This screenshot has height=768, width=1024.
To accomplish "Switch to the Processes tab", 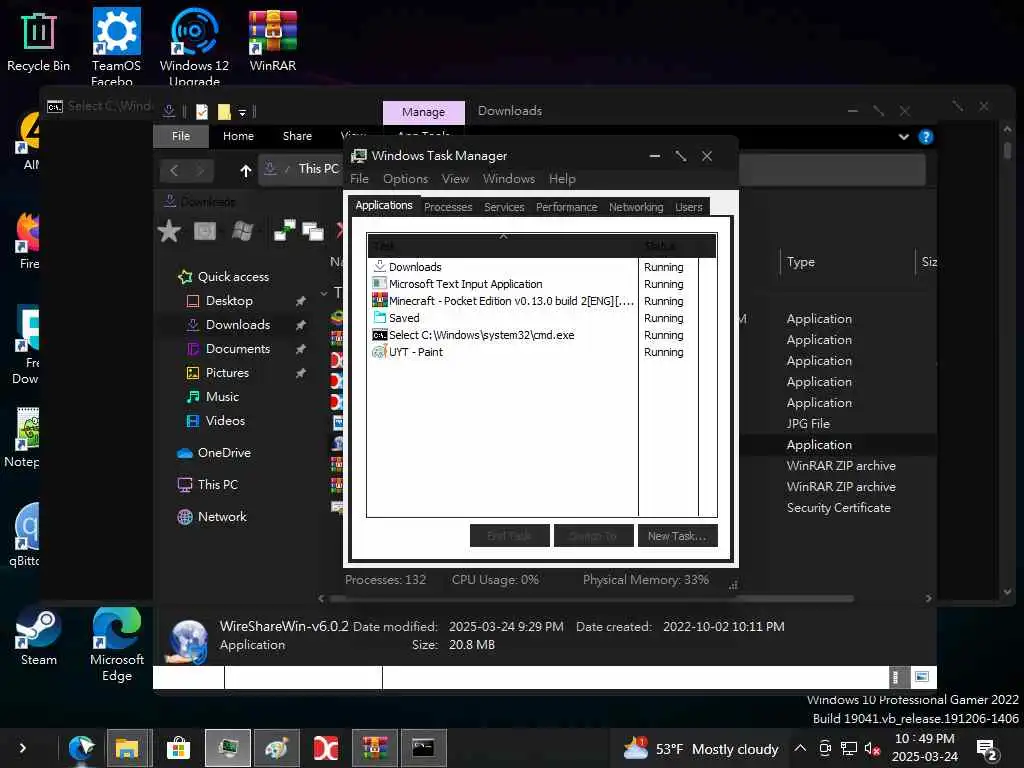I will coord(448,206).
